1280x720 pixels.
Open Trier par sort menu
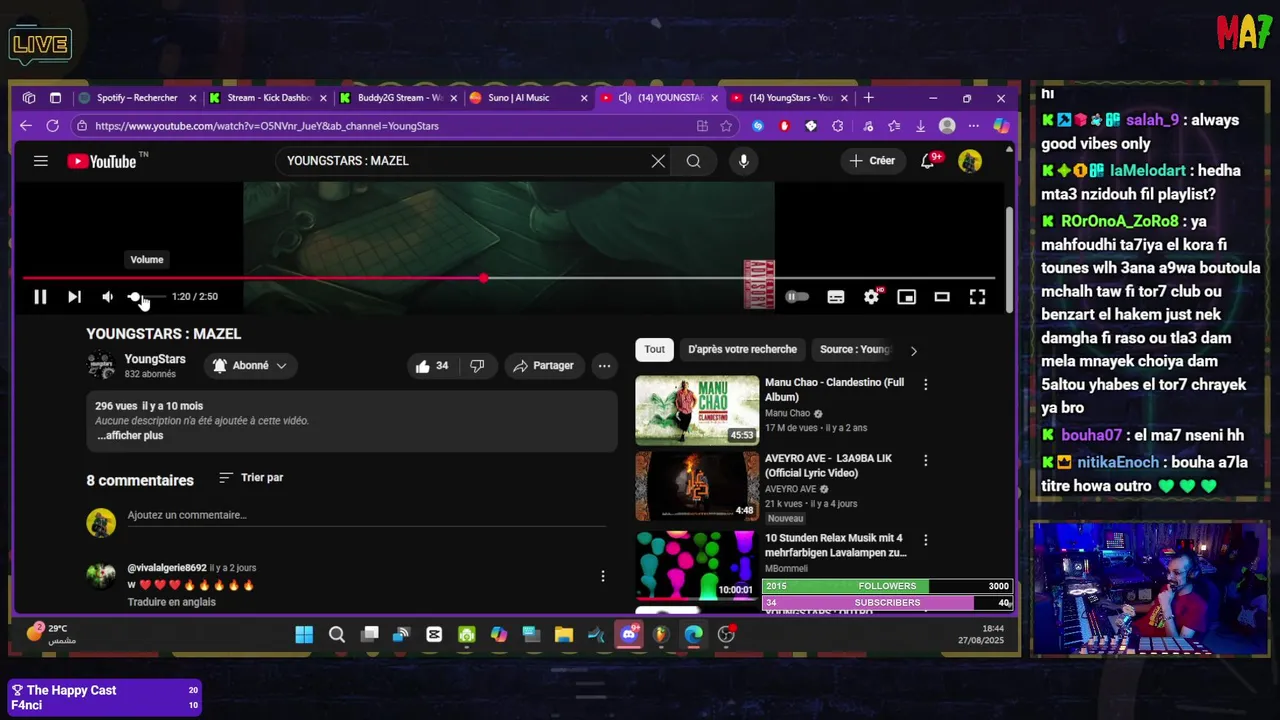click(x=251, y=478)
